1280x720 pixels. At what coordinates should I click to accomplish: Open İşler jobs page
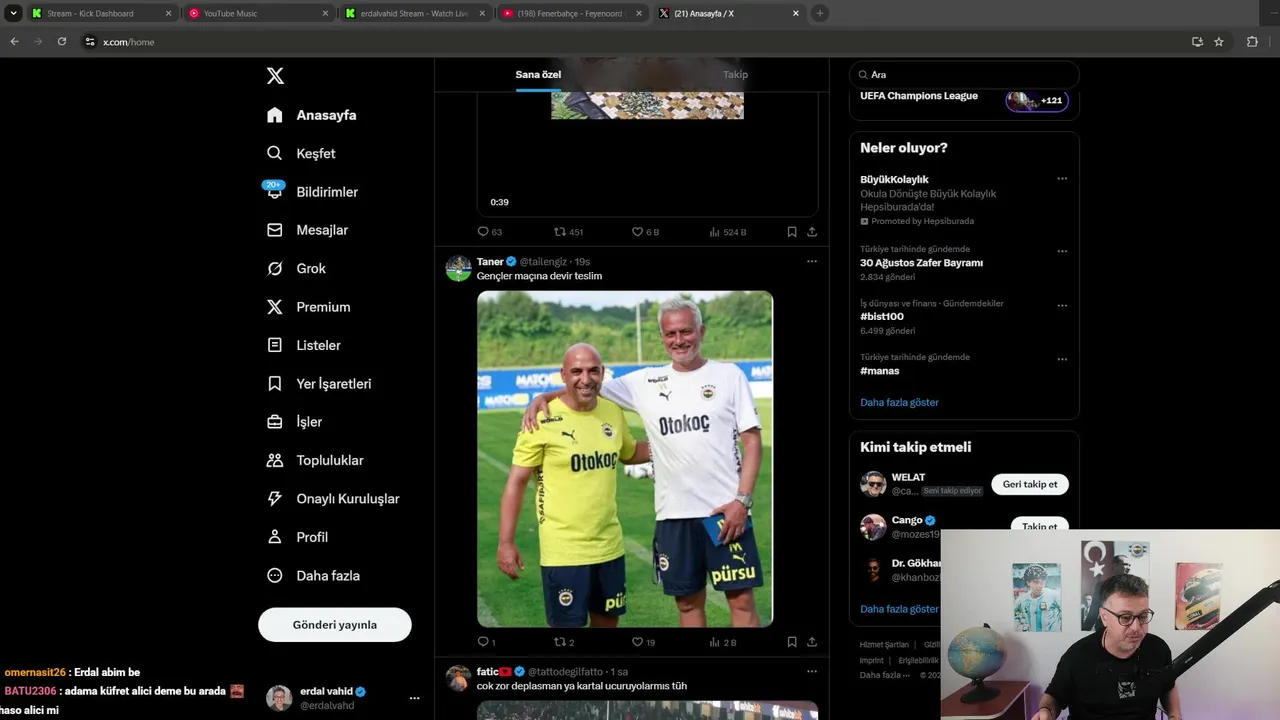click(294, 422)
